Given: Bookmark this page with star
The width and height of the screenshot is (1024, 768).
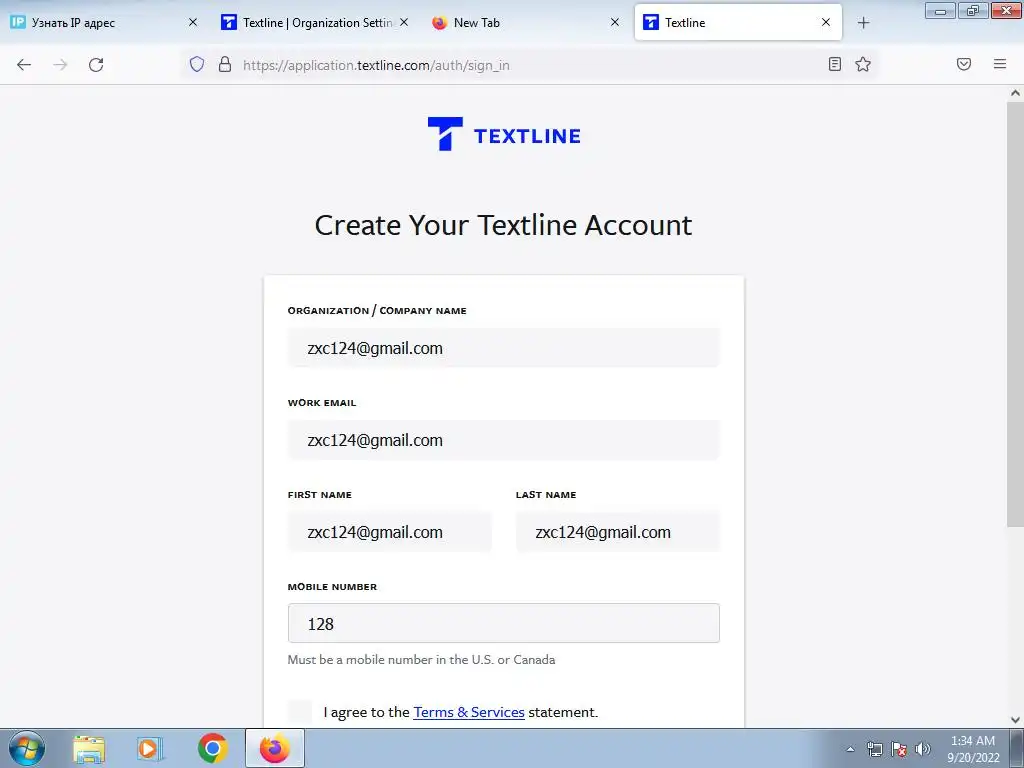Looking at the screenshot, I should click(x=863, y=64).
